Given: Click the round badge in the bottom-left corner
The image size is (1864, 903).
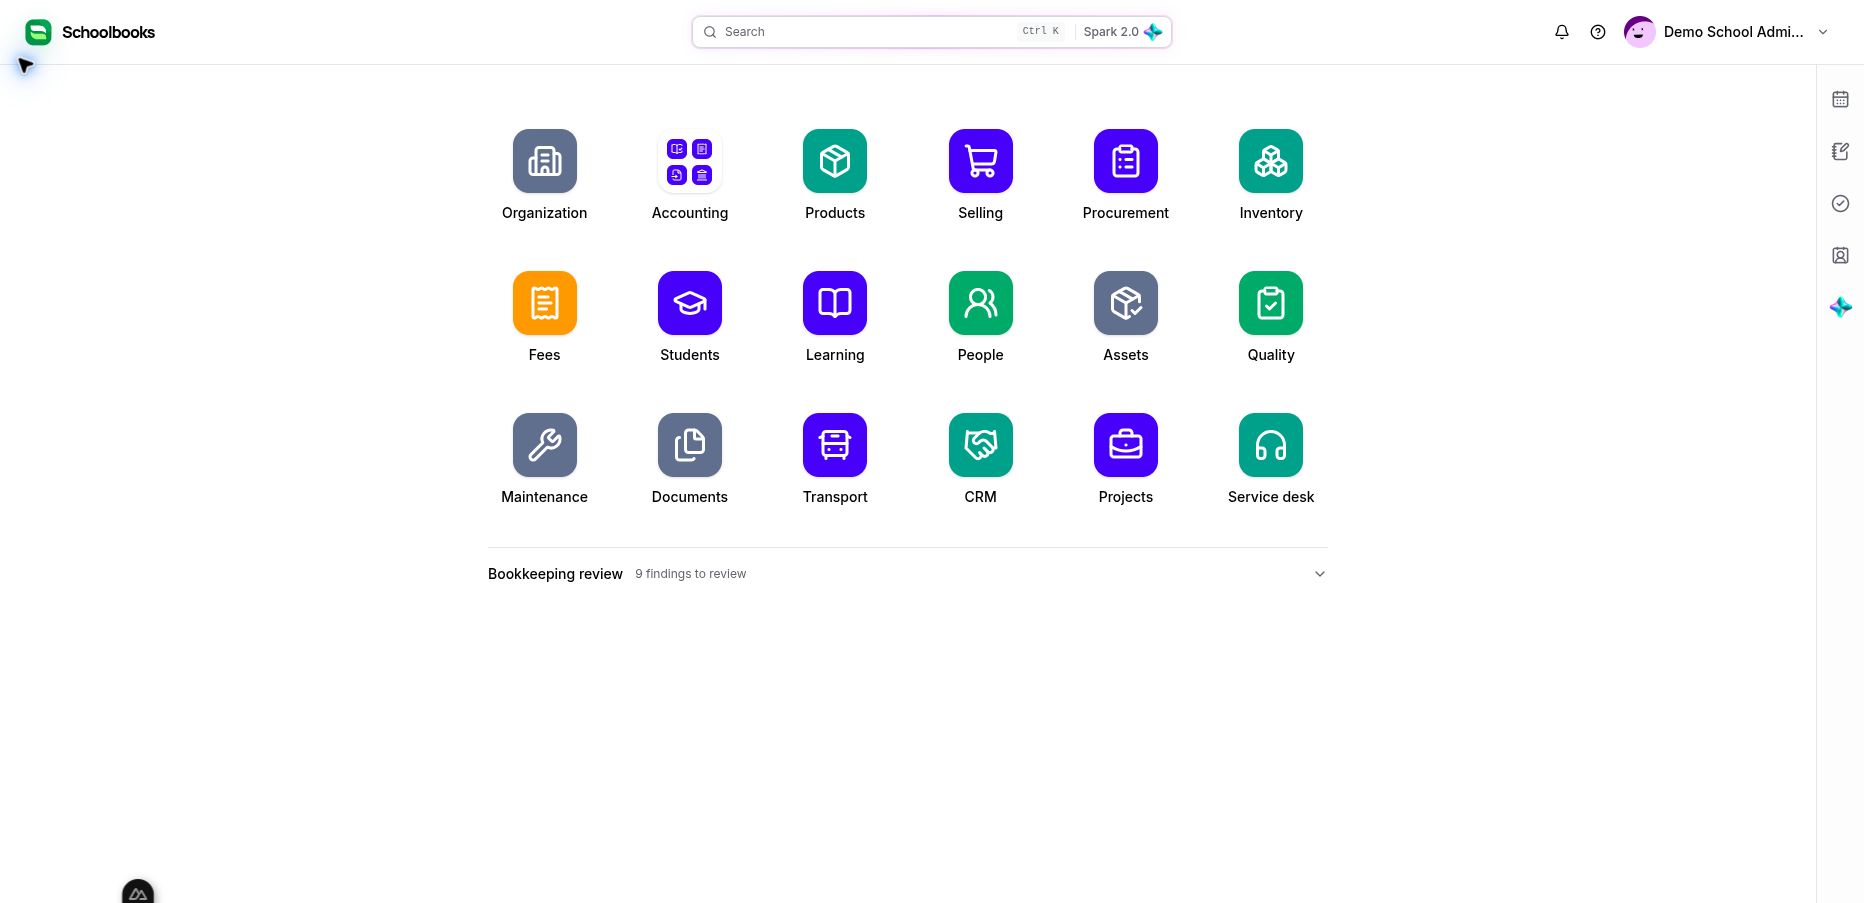Looking at the screenshot, I should tap(138, 892).
